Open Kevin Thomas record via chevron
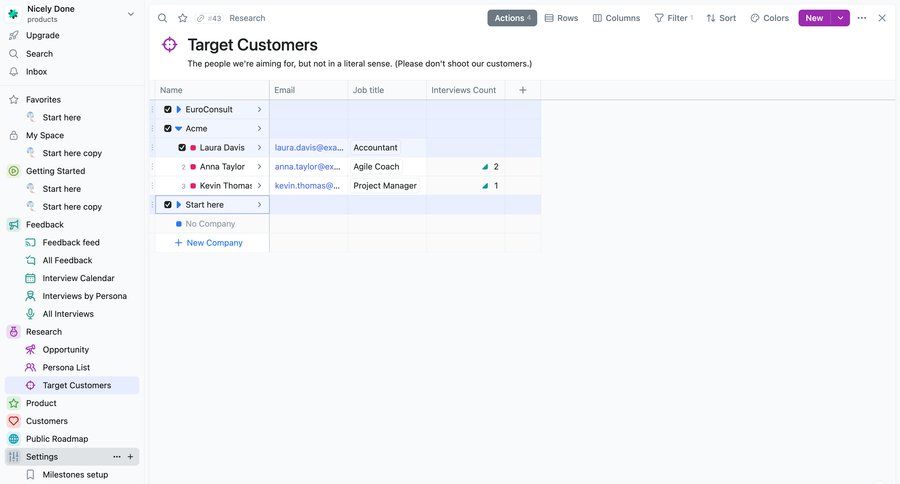The height and width of the screenshot is (484, 900). coord(259,185)
